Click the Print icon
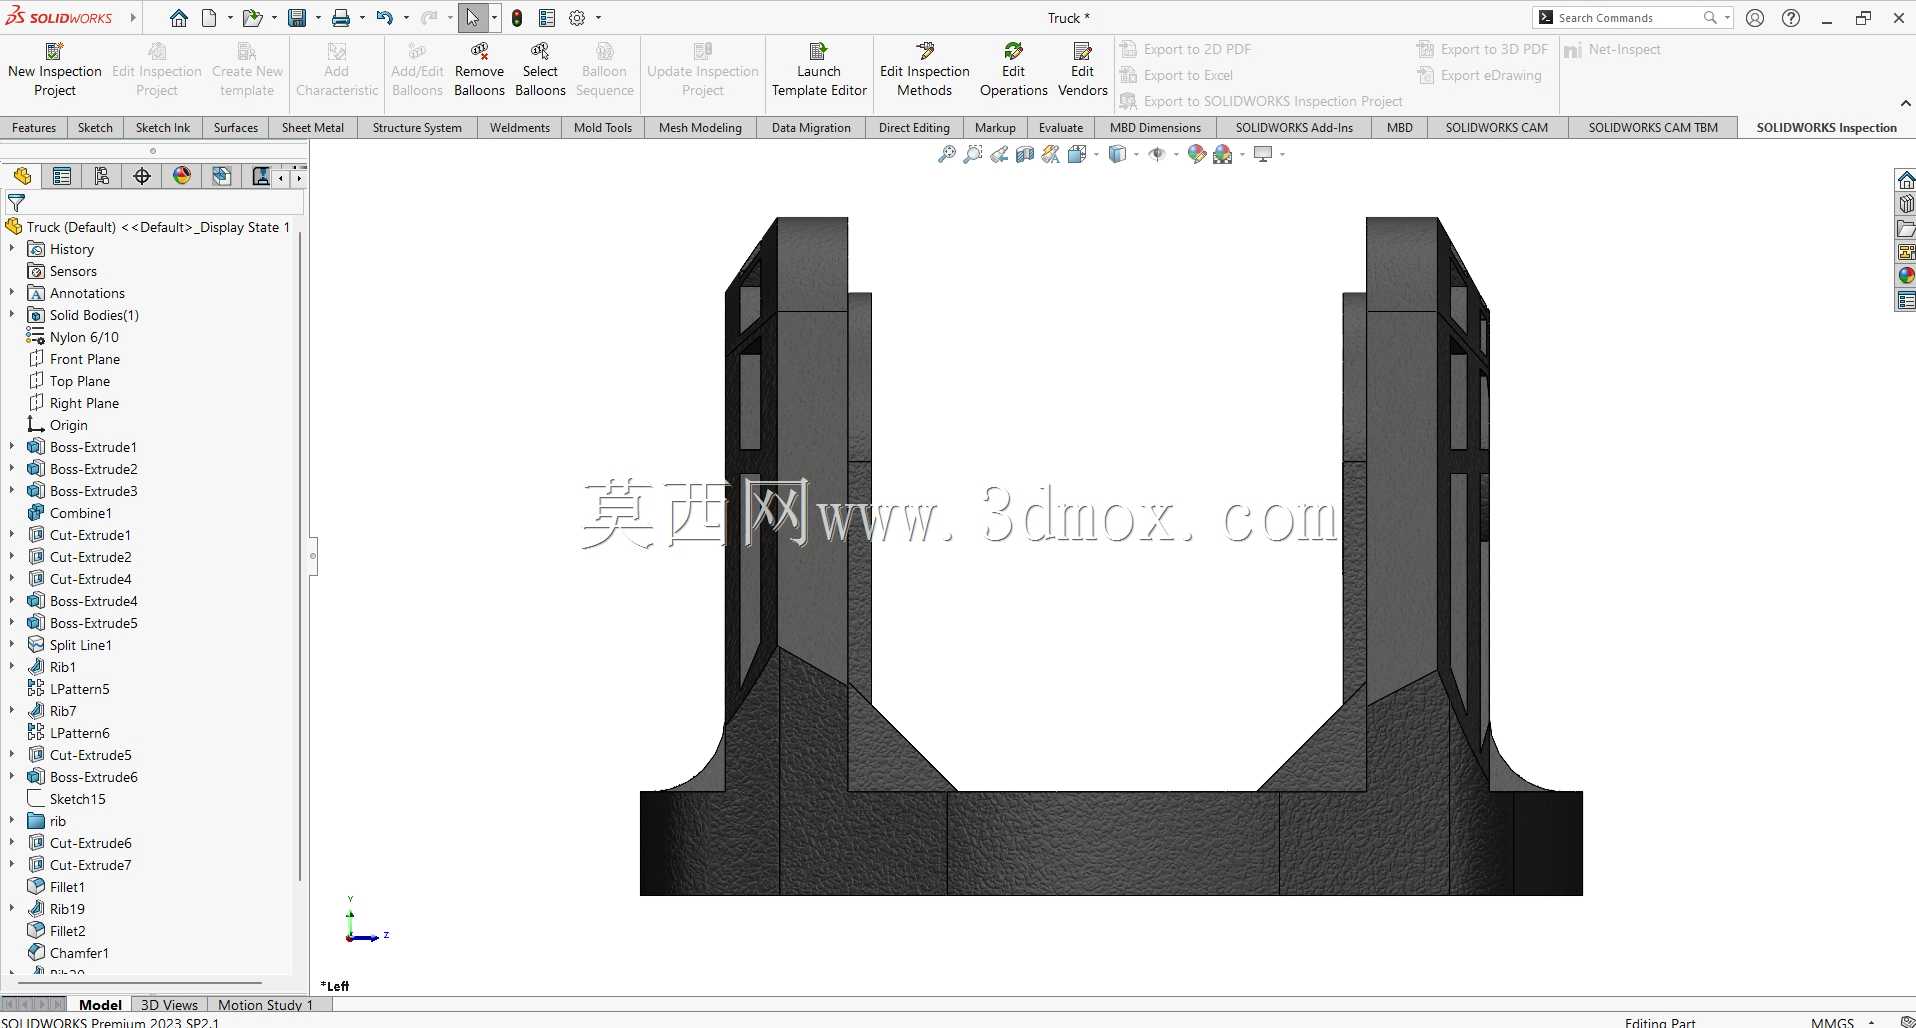This screenshot has width=1916, height=1028. [x=341, y=18]
